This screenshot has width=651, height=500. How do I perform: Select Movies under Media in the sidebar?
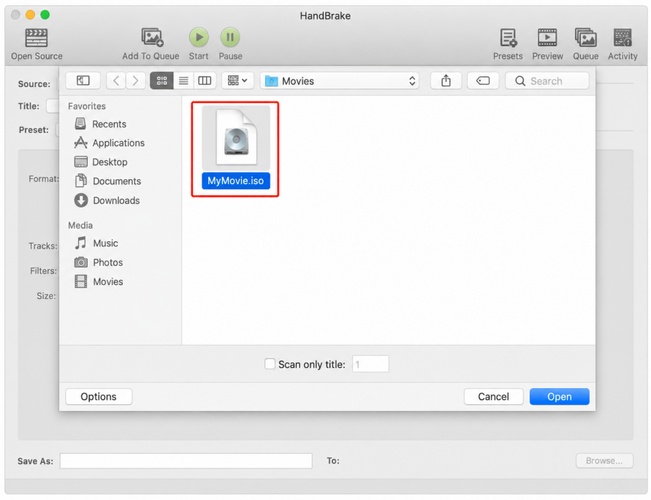pyautogui.click(x=99, y=282)
